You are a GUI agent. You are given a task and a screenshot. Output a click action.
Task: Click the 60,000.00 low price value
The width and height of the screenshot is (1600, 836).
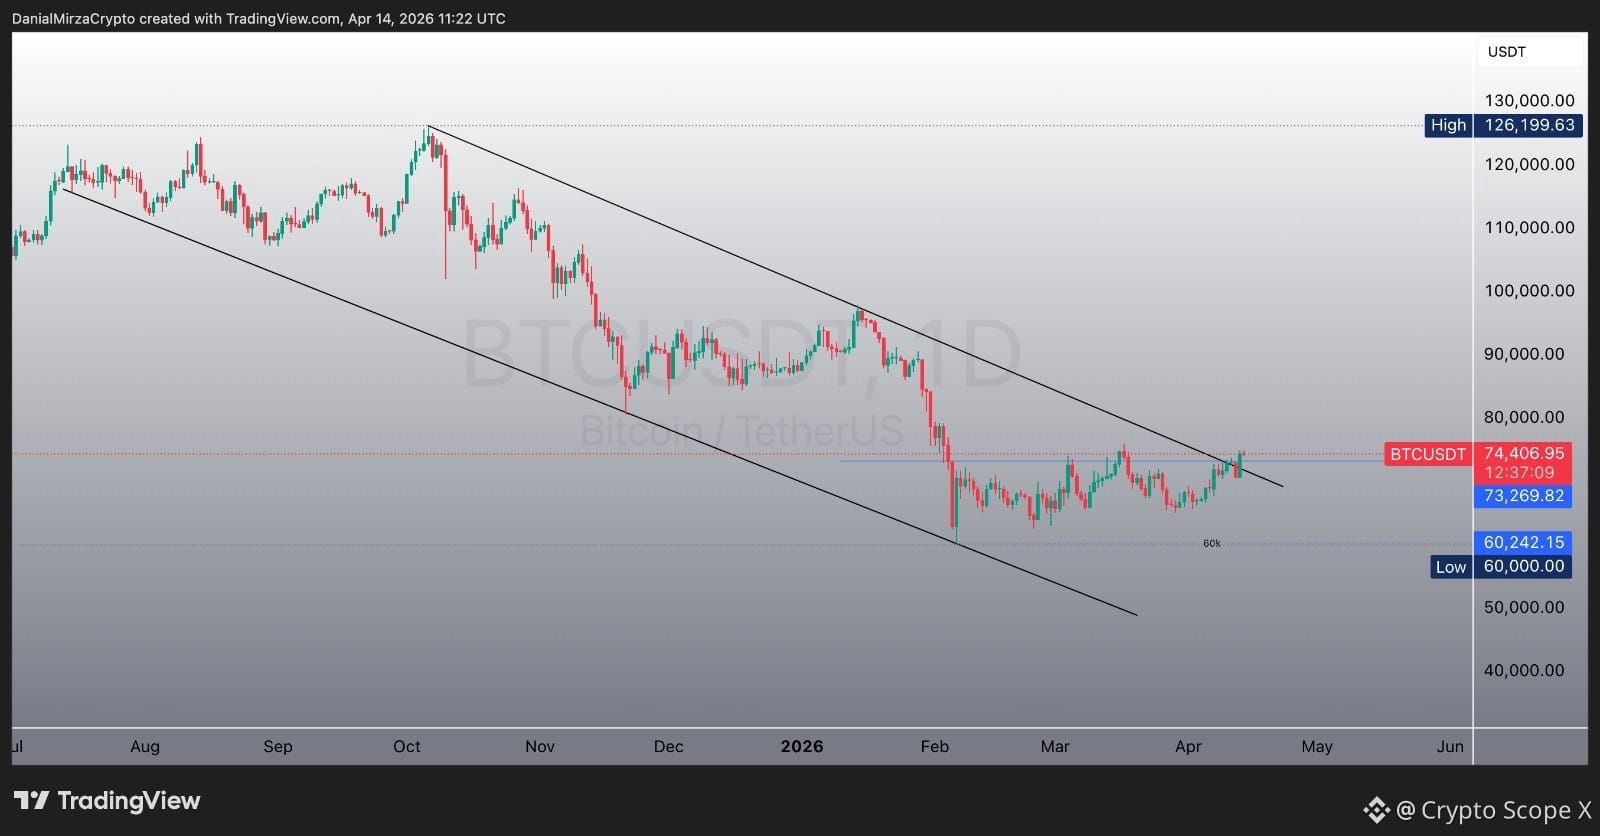pos(1523,566)
